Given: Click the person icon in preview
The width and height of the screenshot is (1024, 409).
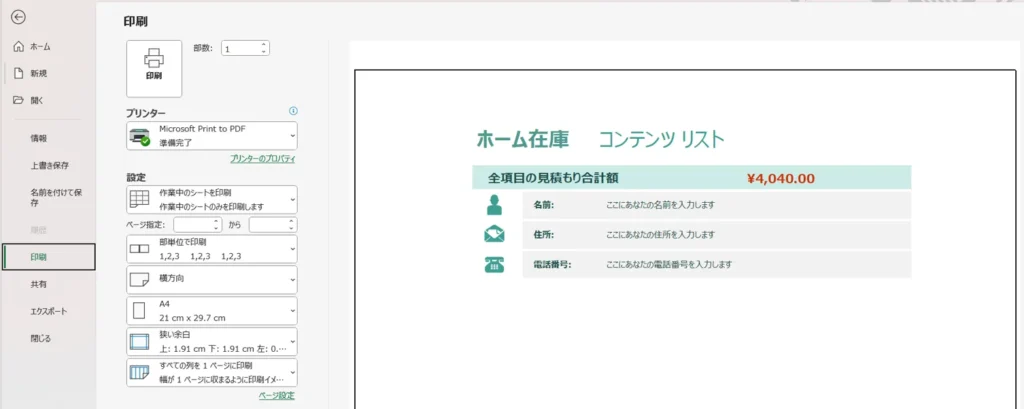Looking at the screenshot, I should [494, 205].
